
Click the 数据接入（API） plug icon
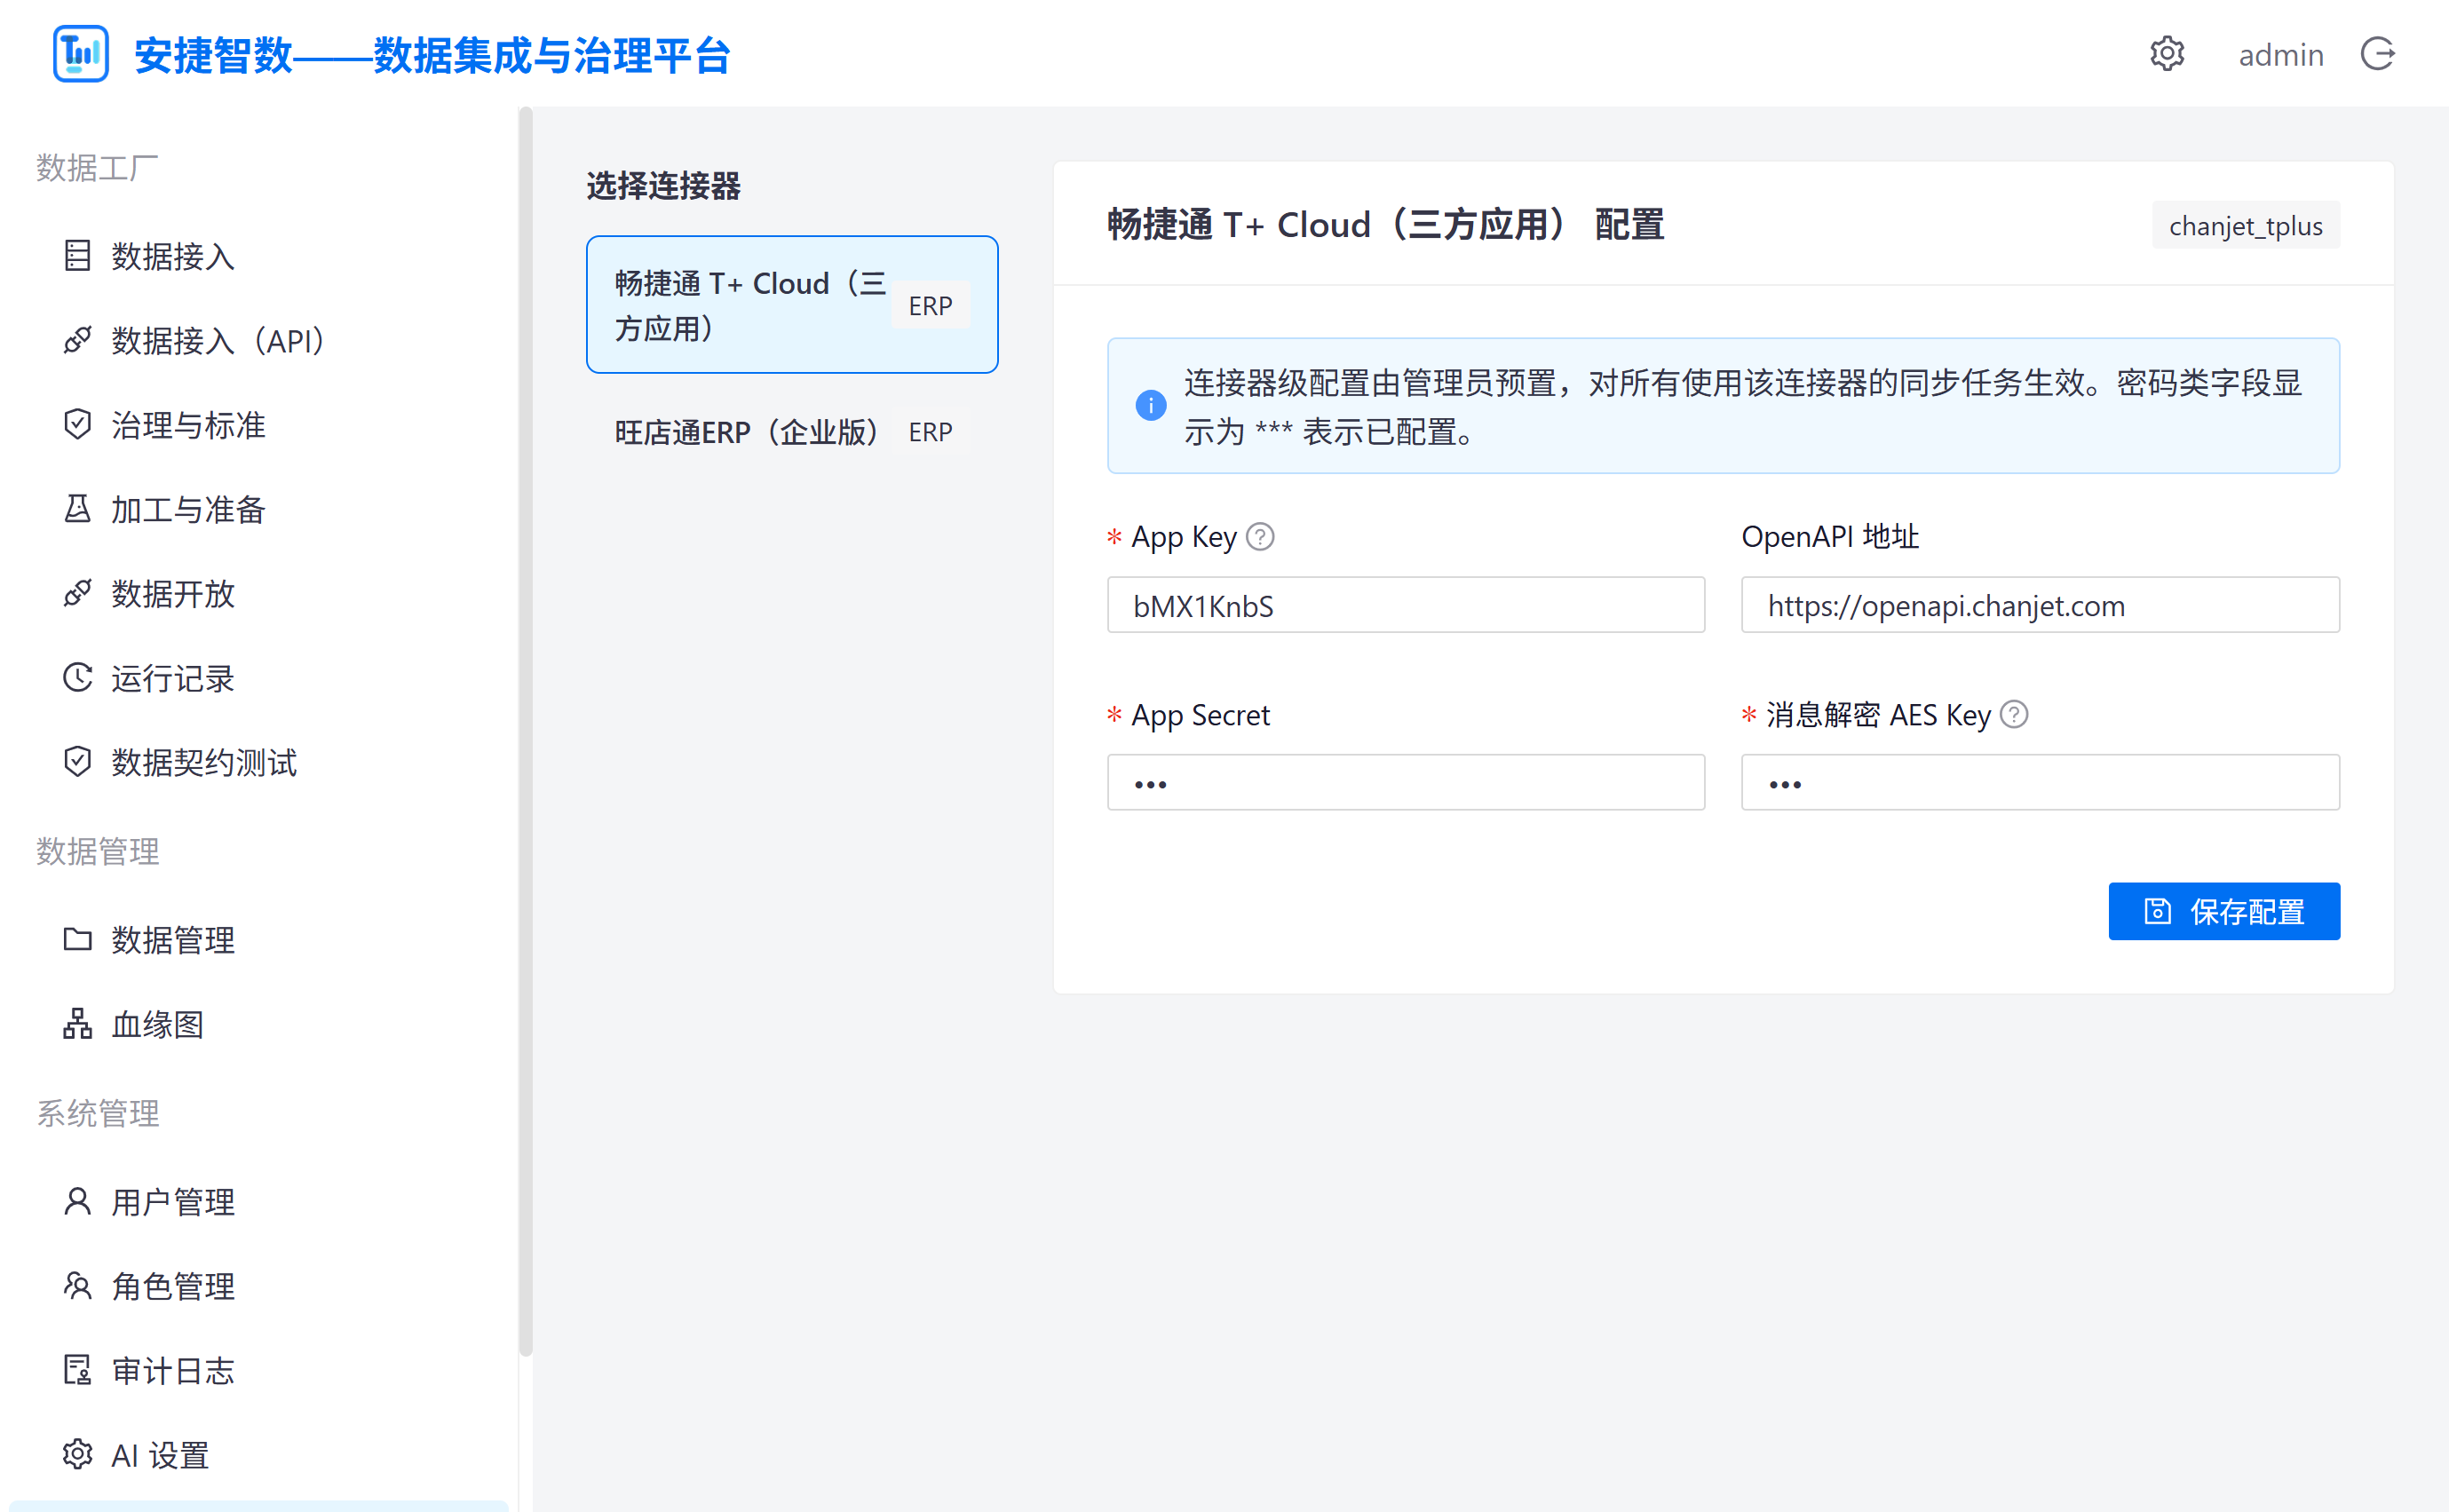(77, 341)
